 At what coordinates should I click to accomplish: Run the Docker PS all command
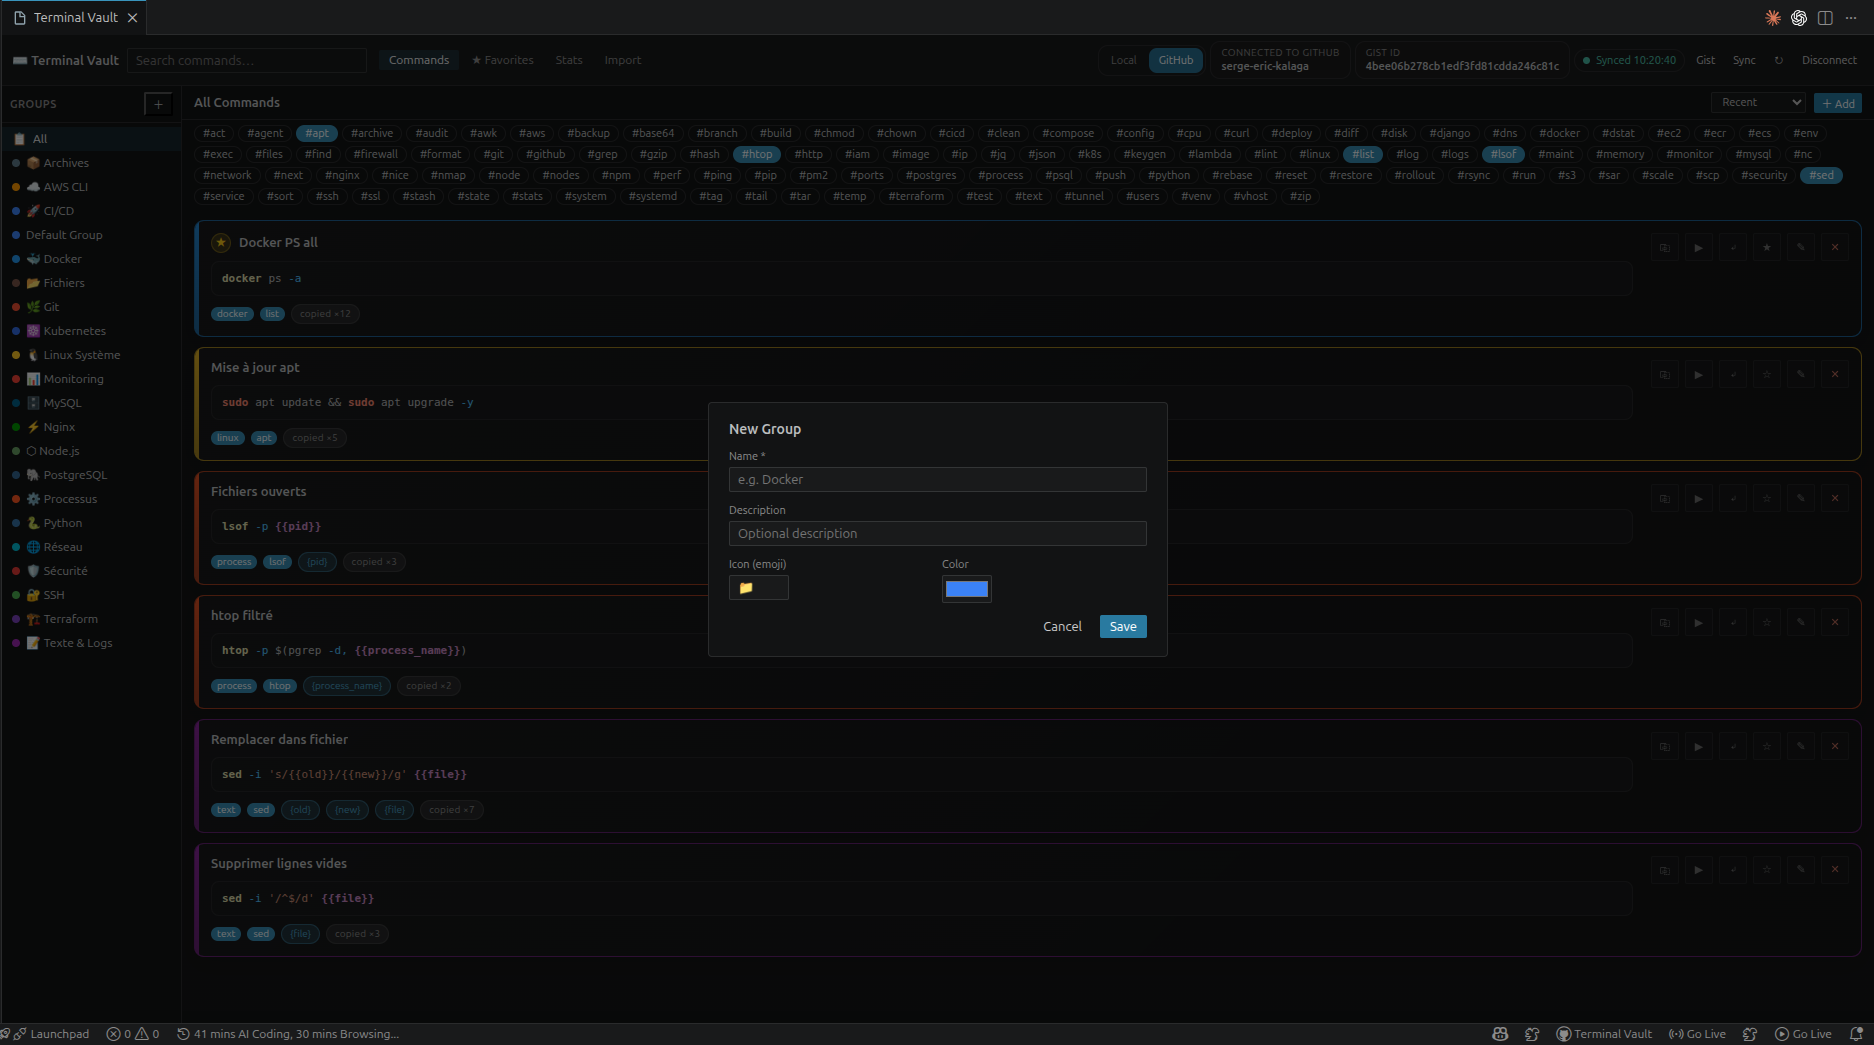click(1699, 247)
